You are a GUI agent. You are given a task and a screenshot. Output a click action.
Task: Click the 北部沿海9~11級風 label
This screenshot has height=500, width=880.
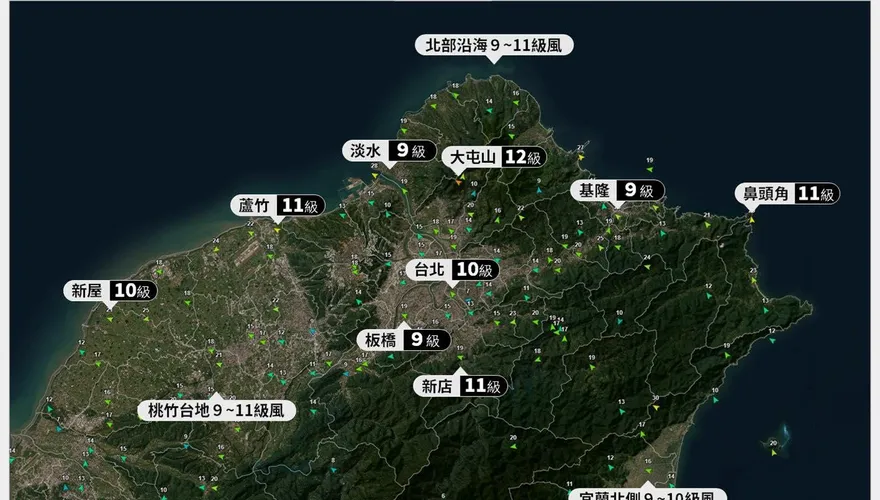pos(494,45)
